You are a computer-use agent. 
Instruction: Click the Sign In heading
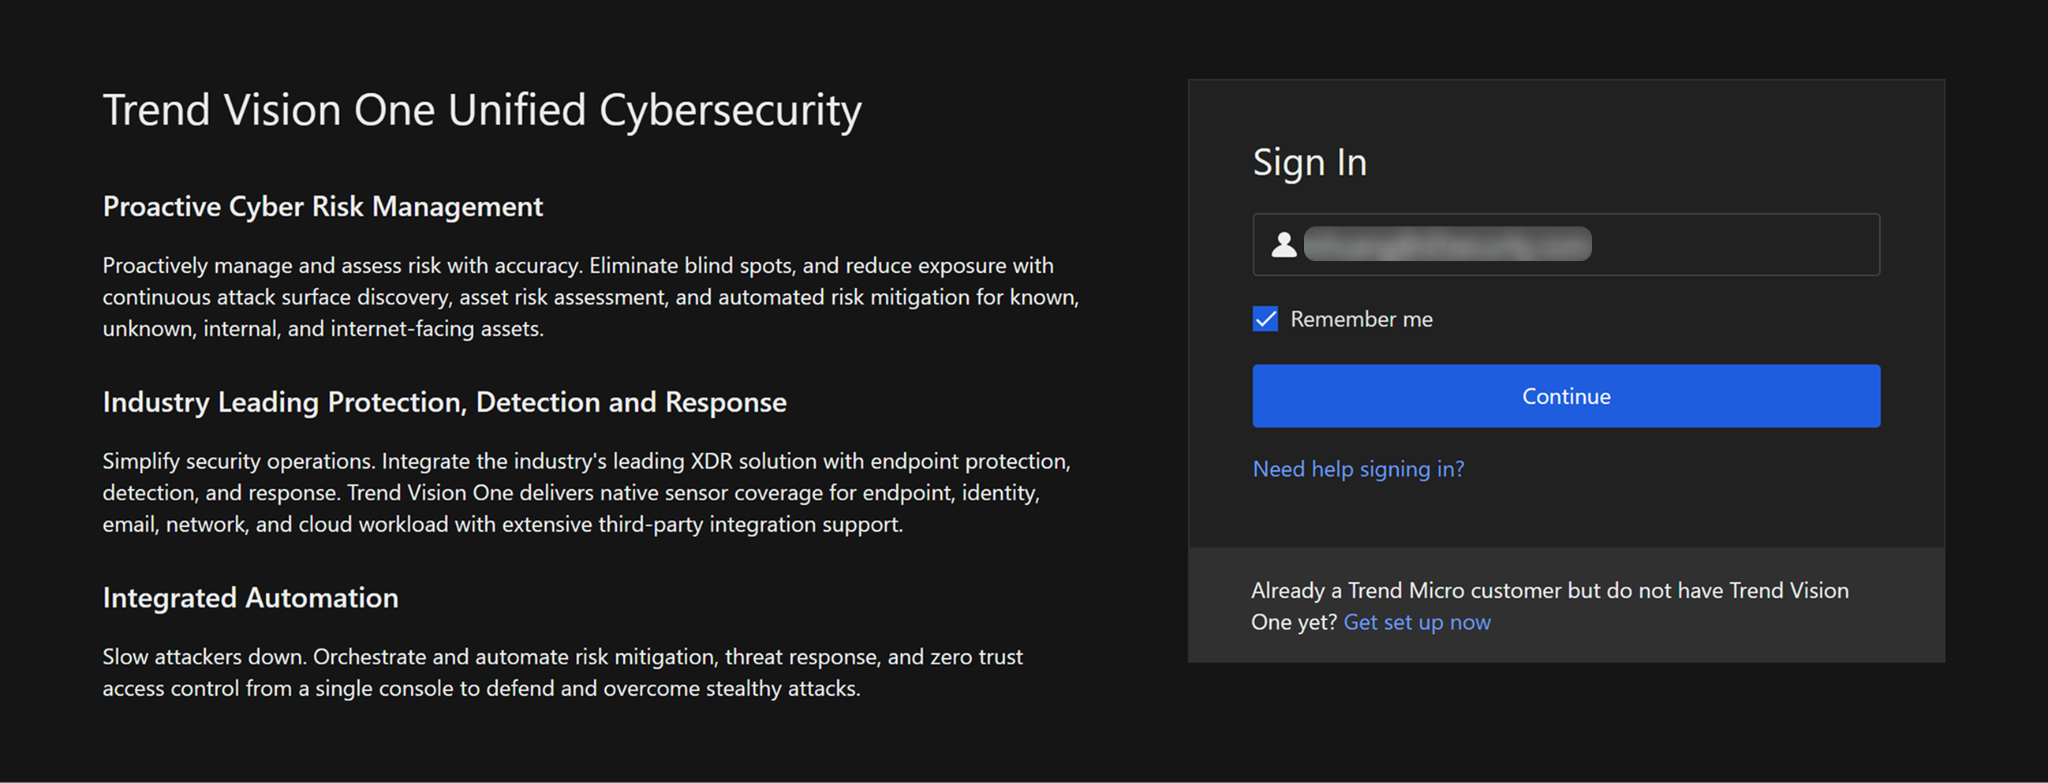[1309, 162]
